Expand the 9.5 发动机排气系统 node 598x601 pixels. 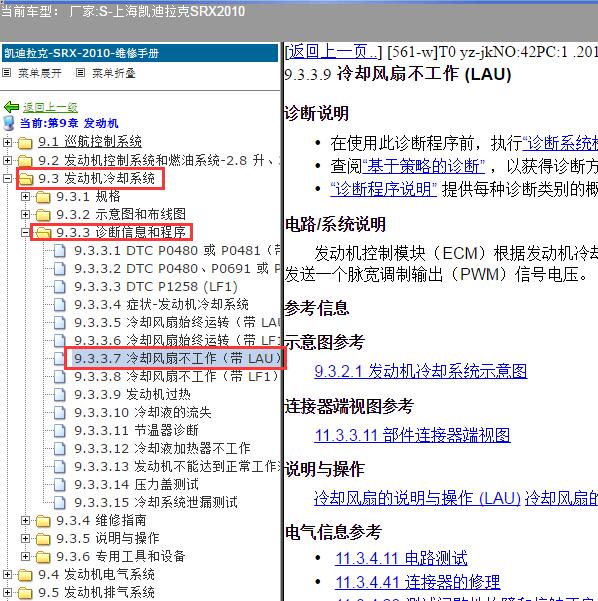7,592
